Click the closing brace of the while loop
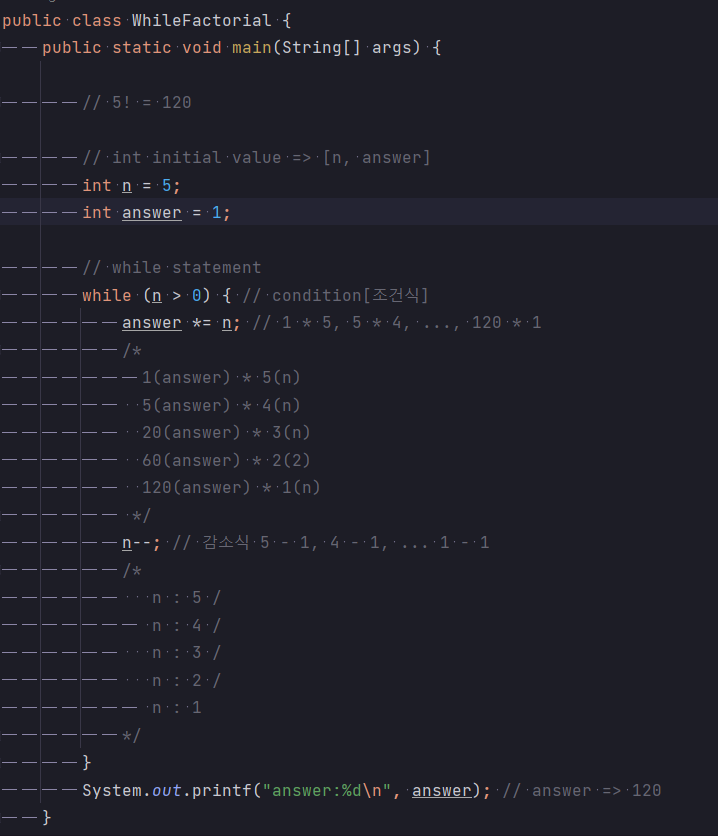 point(87,763)
